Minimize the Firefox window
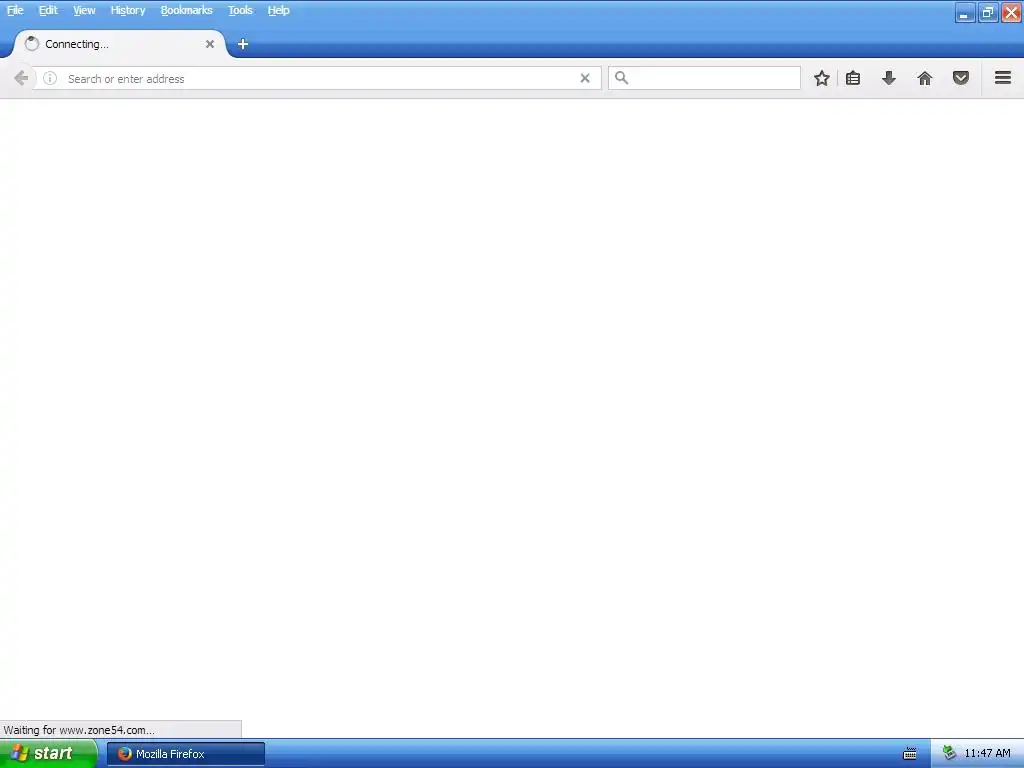This screenshot has height=768, width=1024. [x=964, y=12]
